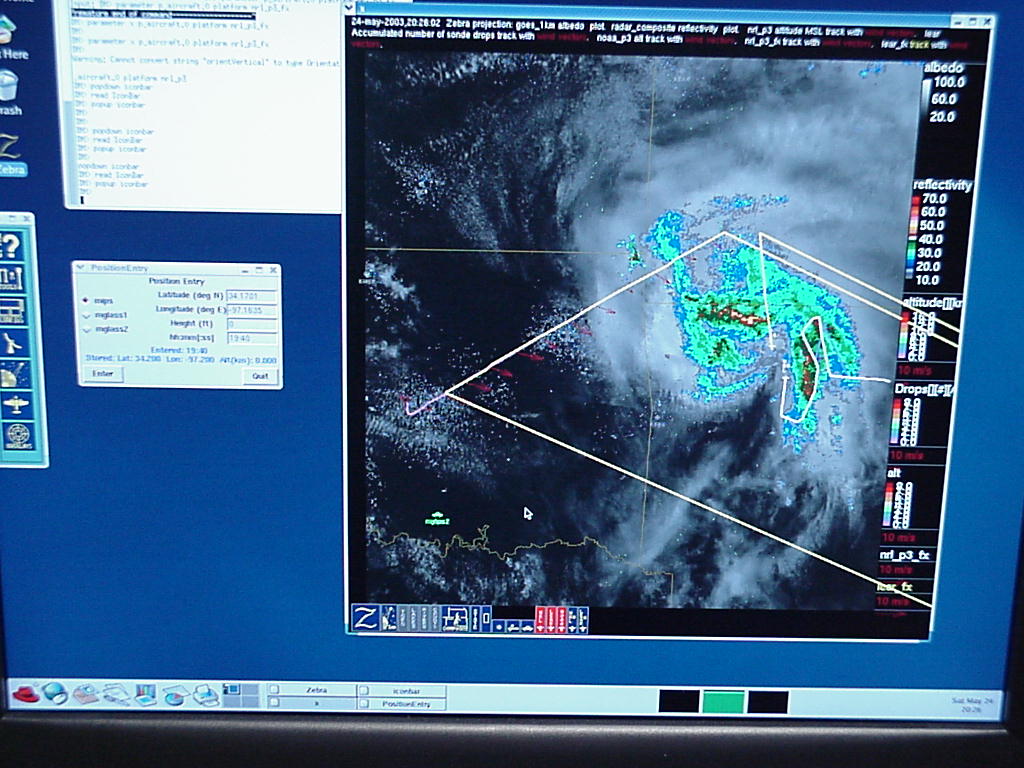Launch the pie chart spreadsheet icon in panel
The image size is (1024, 768).
(175, 695)
